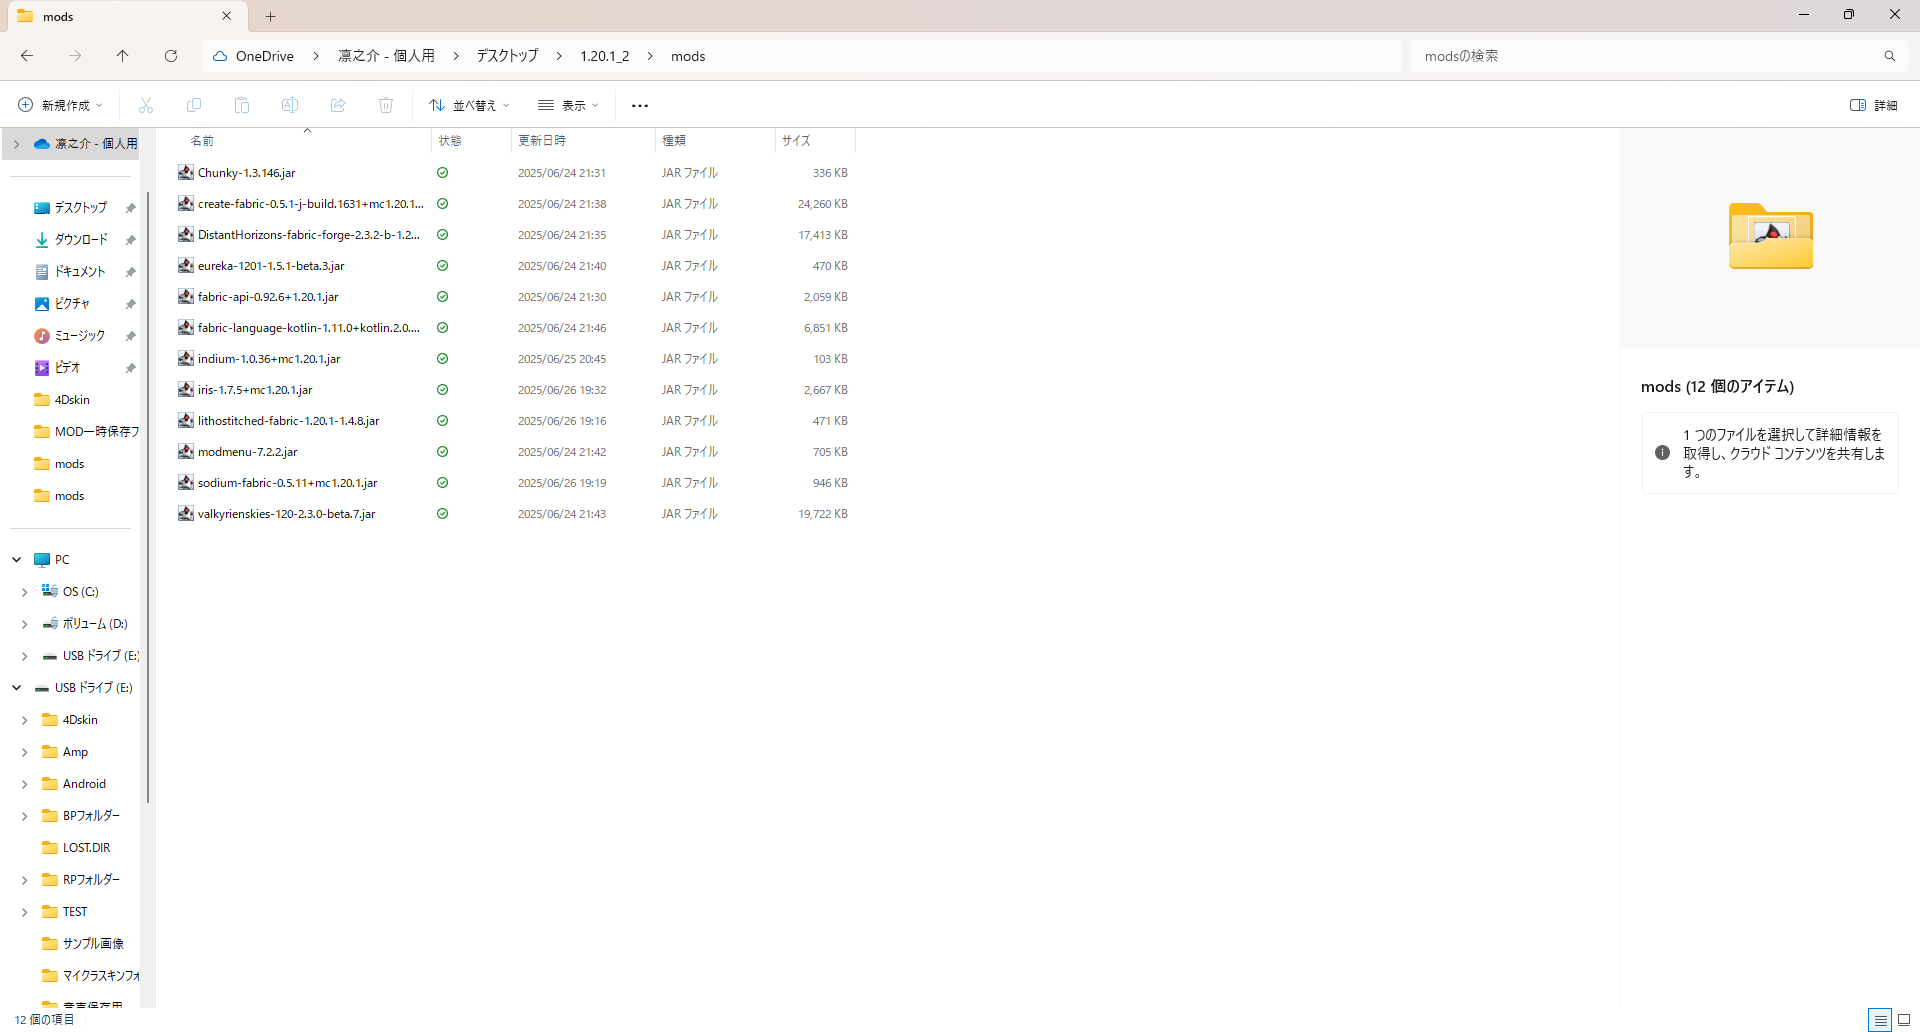The height and width of the screenshot is (1032, 1920).
Task: Click the Share icon in toolbar
Action: [338, 105]
